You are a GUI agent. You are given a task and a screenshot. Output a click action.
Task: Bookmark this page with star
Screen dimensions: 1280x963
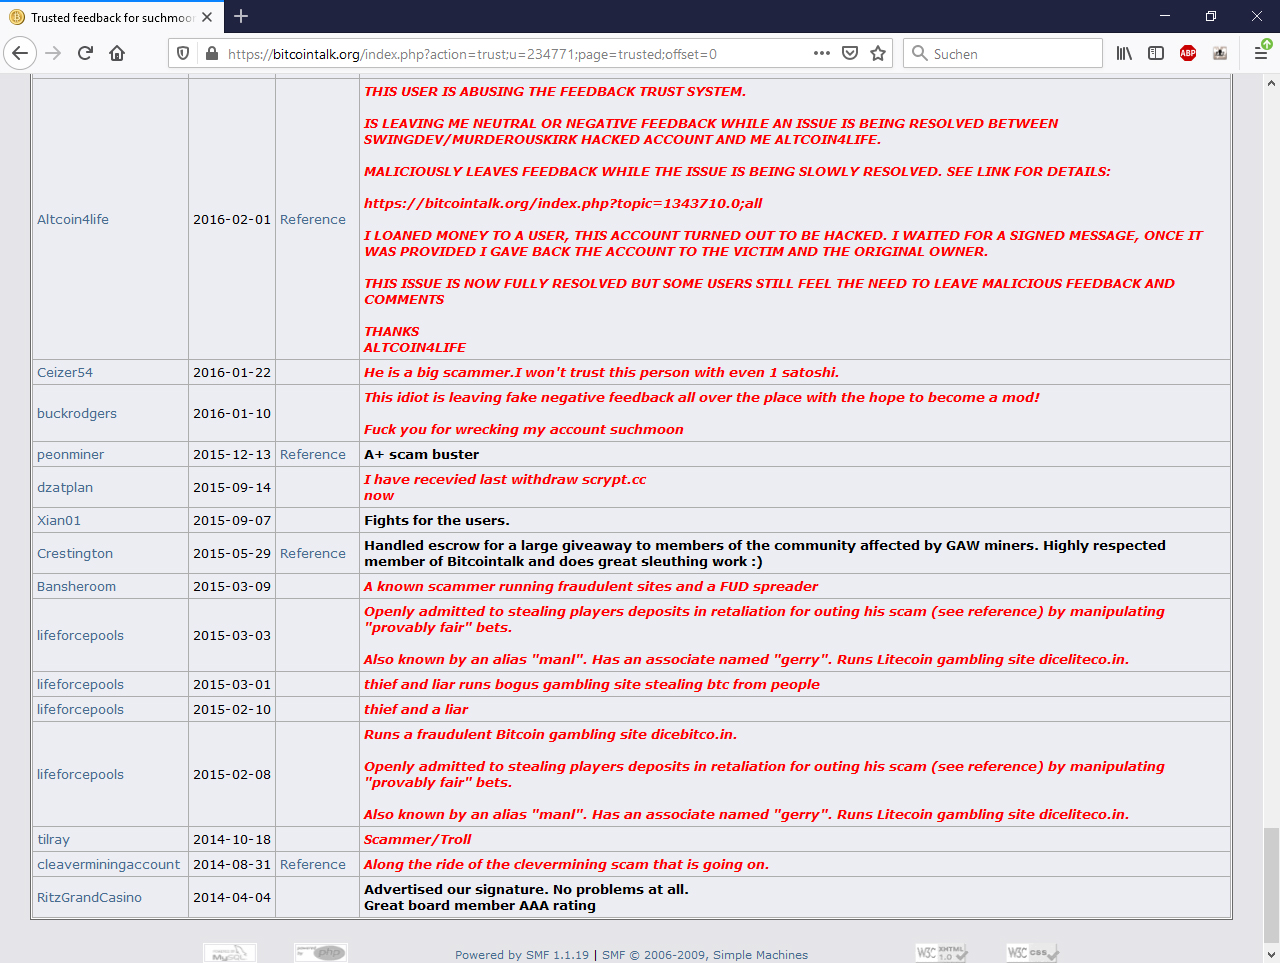pyautogui.click(x=878, y=53)
